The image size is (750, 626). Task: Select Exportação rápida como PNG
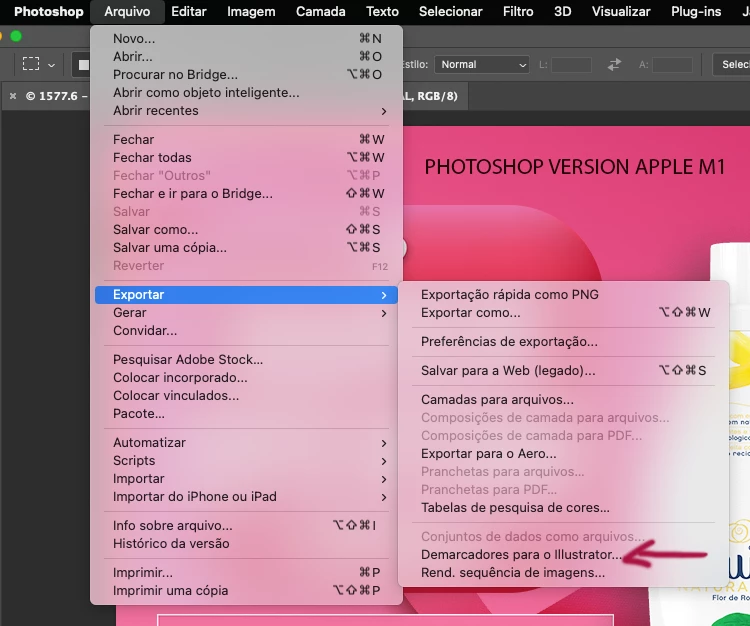[x=563, y=295]
